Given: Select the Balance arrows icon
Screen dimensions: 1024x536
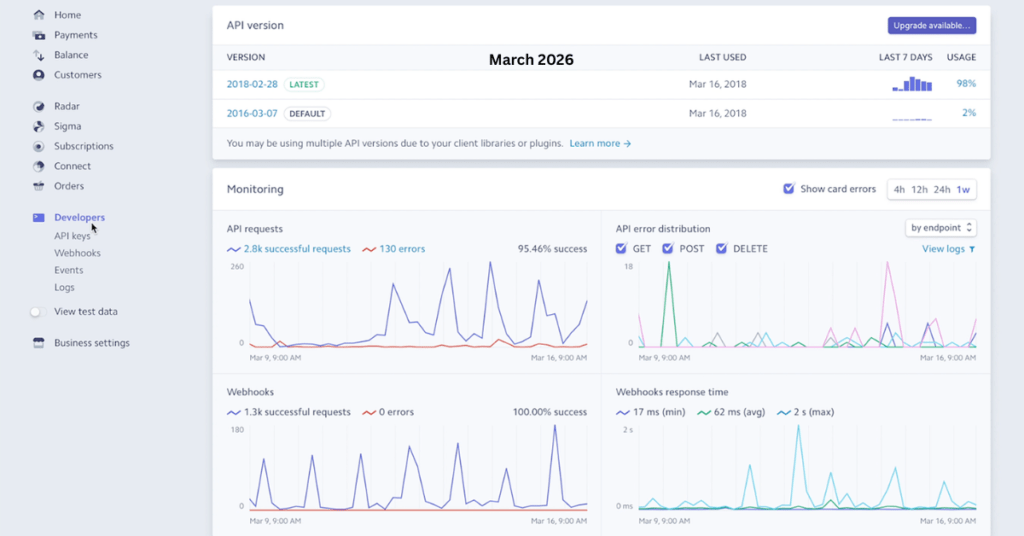Looking at the screenshot, I should tap(39, 55).
